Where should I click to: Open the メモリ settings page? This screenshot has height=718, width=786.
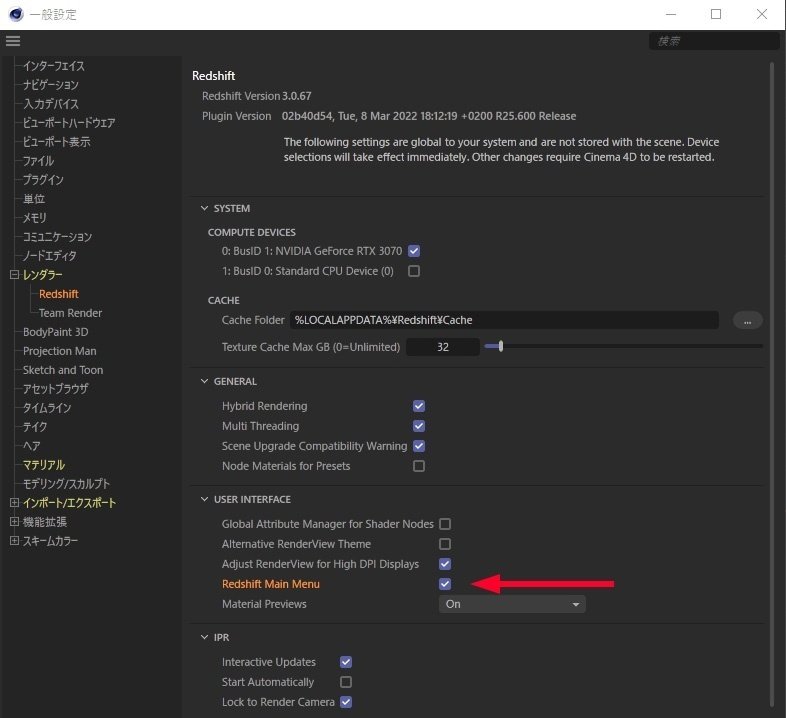pos(35,218)
